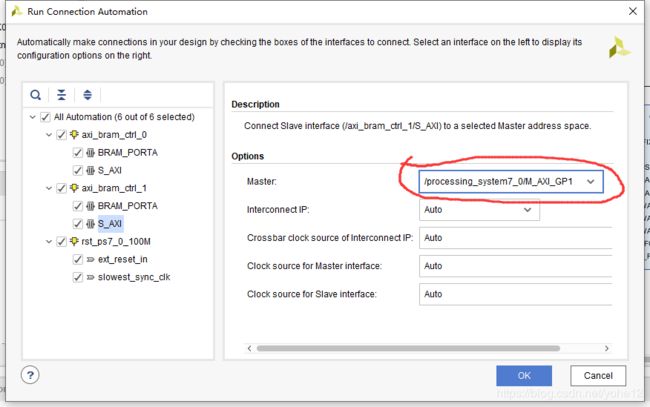Click the horizontal scrollbar thumb in options panel
Screen dimensions: 650x407
408,348
